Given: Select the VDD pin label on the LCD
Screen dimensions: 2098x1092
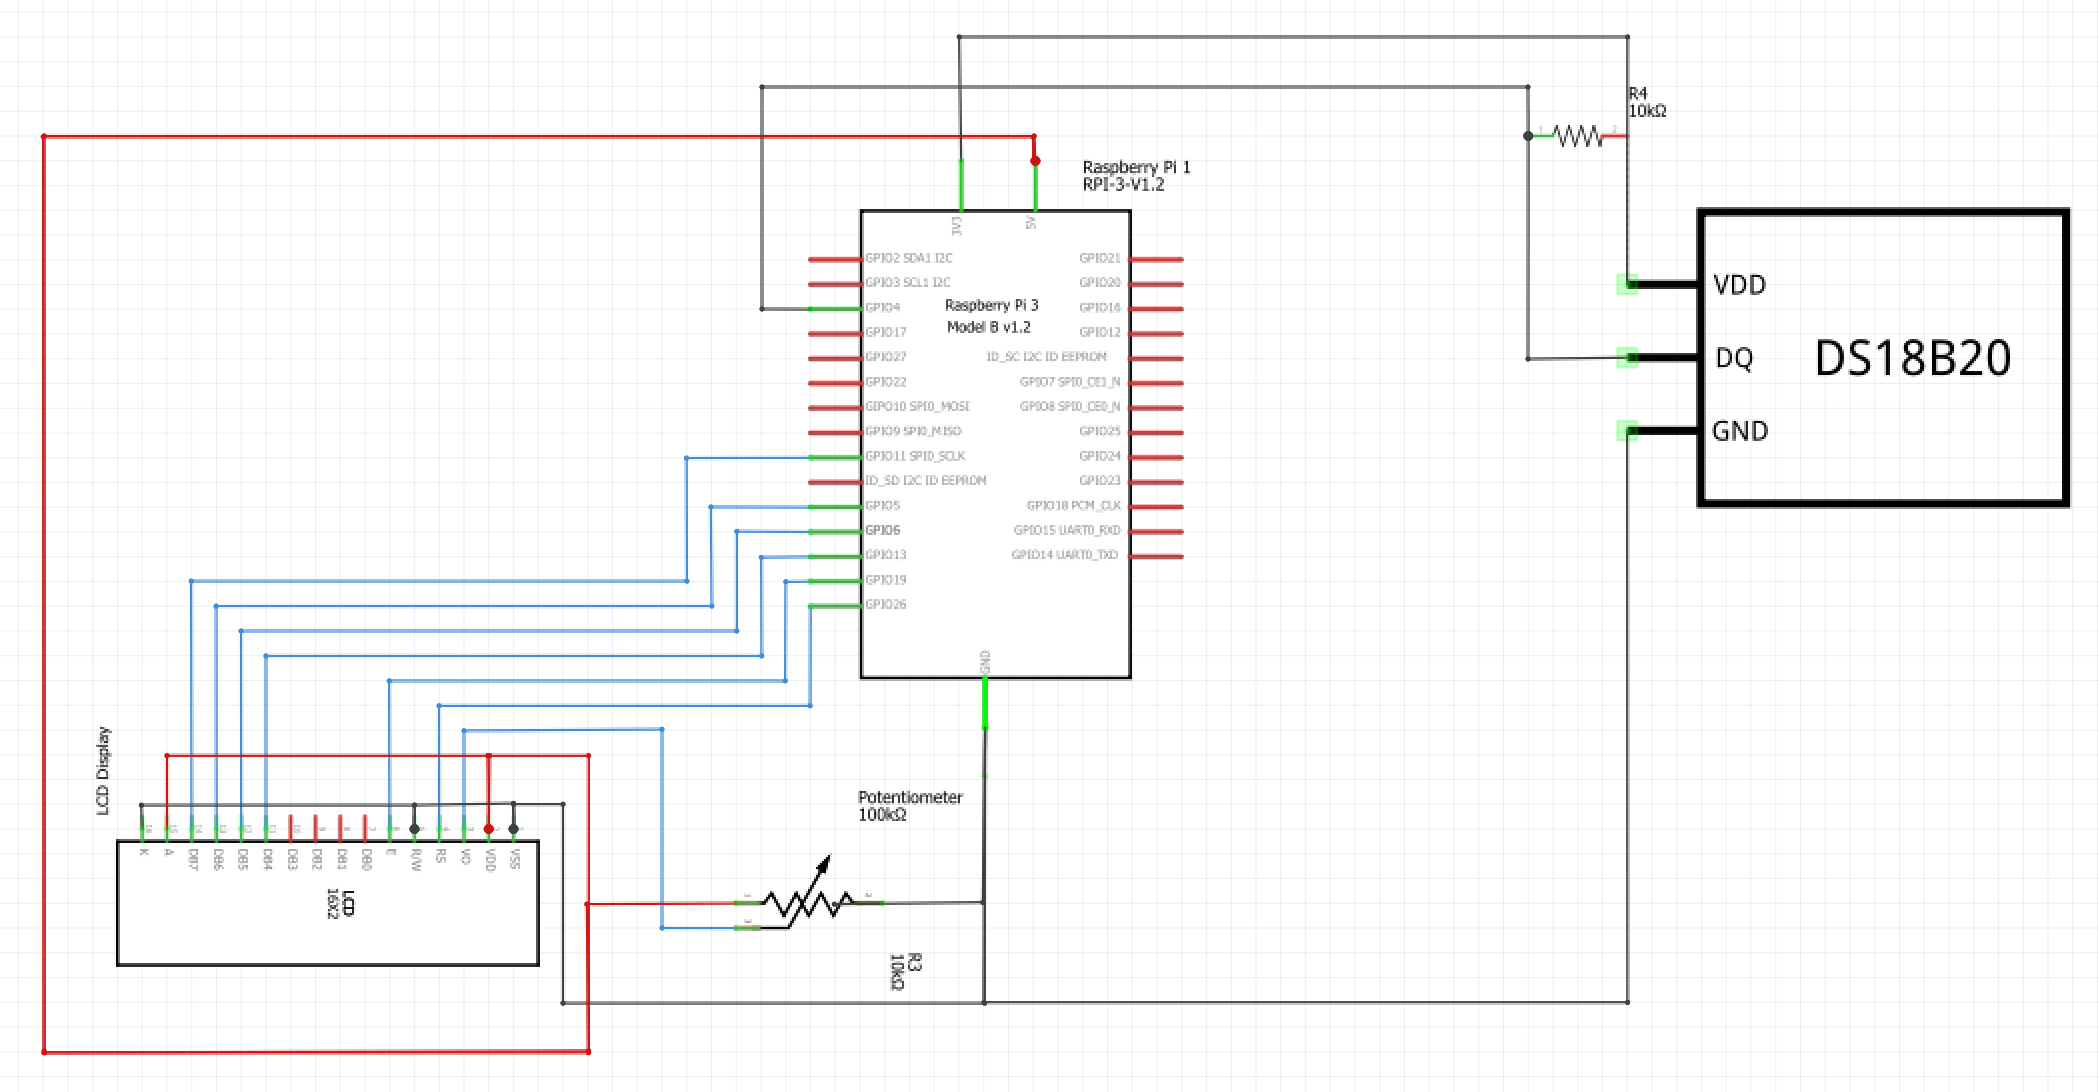Looking at the screenshot, I should 490,859.
